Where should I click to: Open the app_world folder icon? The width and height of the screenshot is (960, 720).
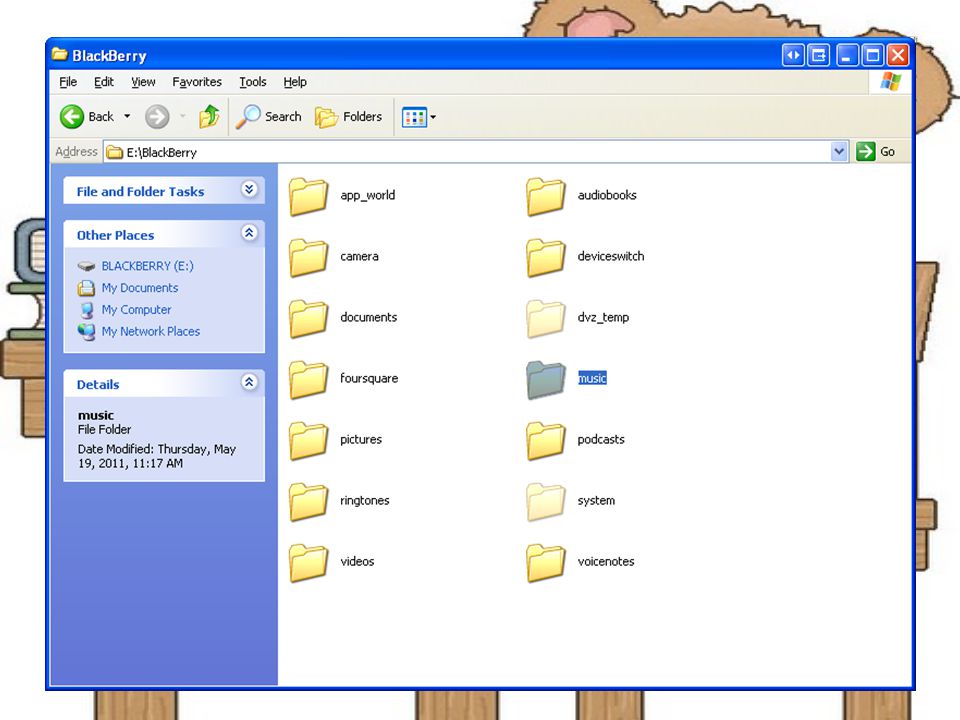[309, 196]
